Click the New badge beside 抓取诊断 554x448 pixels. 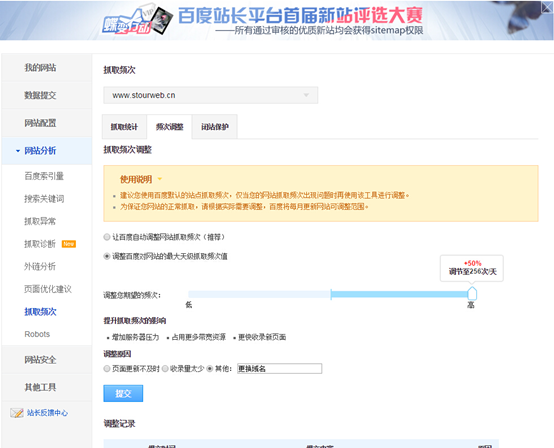[x=69, y=244]
